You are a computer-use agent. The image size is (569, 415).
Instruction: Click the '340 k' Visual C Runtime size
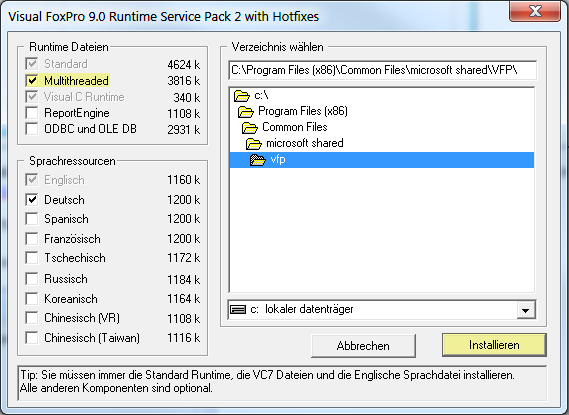[x=187, y=98]
